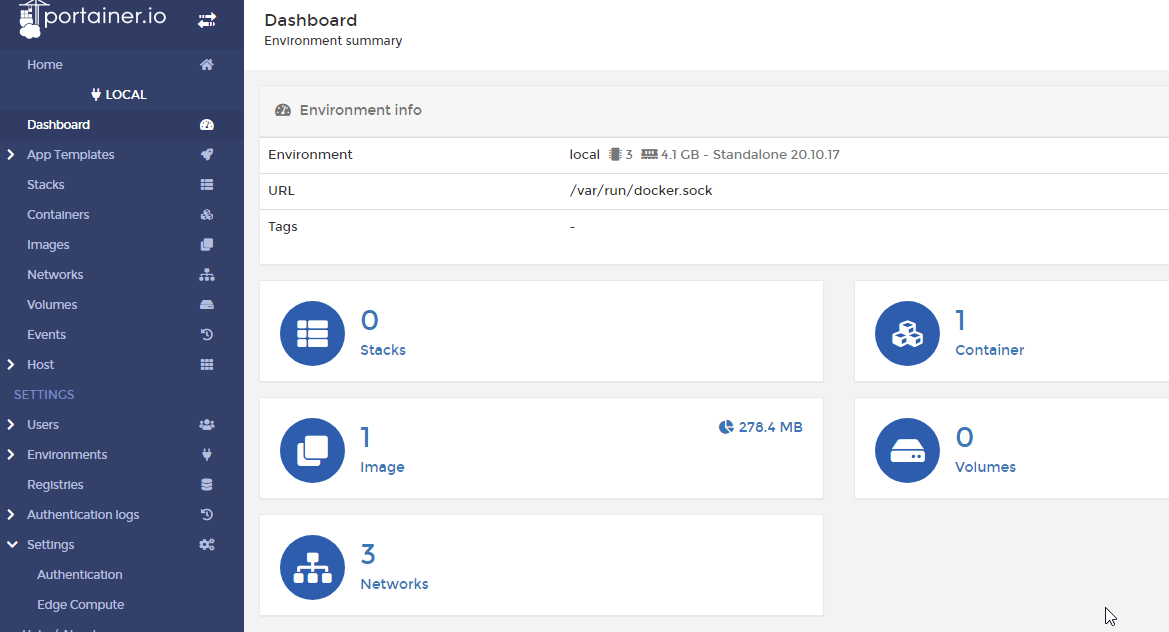Open the Authentication settings sub-item

[x=80, y=575]
